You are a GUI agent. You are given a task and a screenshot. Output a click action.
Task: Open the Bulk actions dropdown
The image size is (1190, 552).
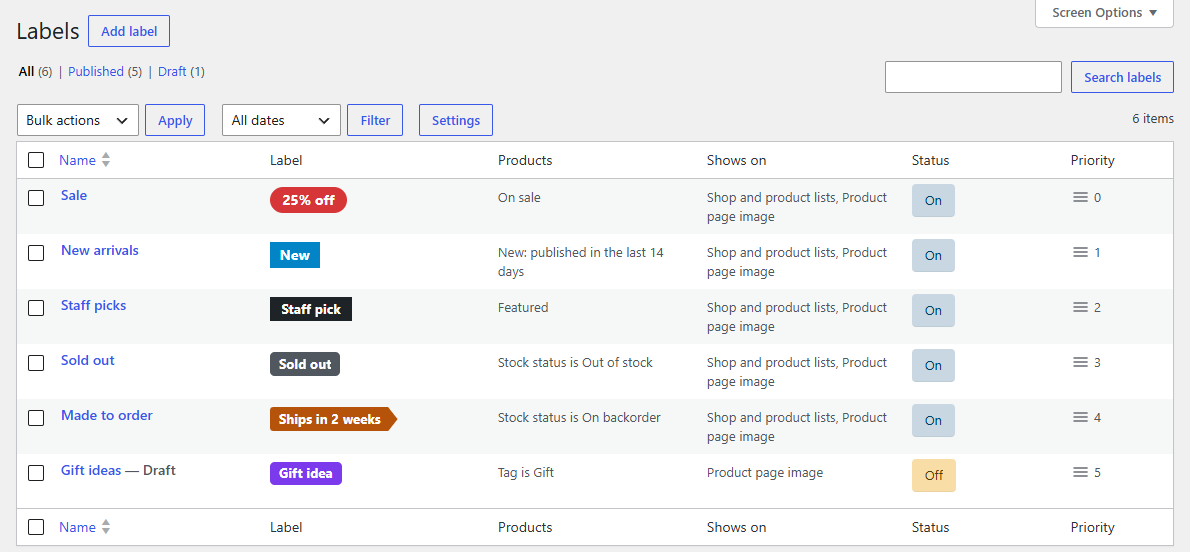coord(77,120)
